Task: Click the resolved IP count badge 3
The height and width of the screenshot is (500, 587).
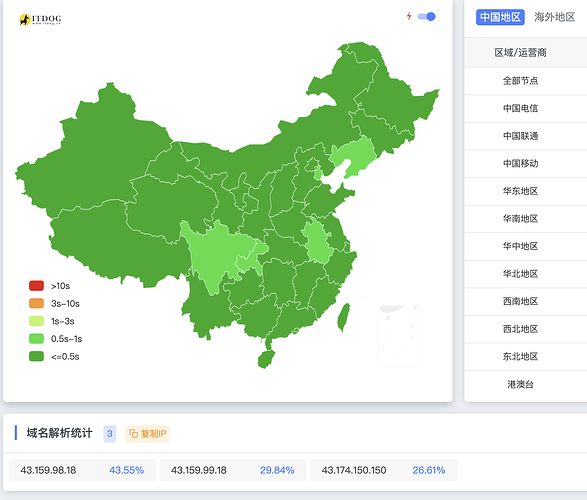Action: [110, 434]
